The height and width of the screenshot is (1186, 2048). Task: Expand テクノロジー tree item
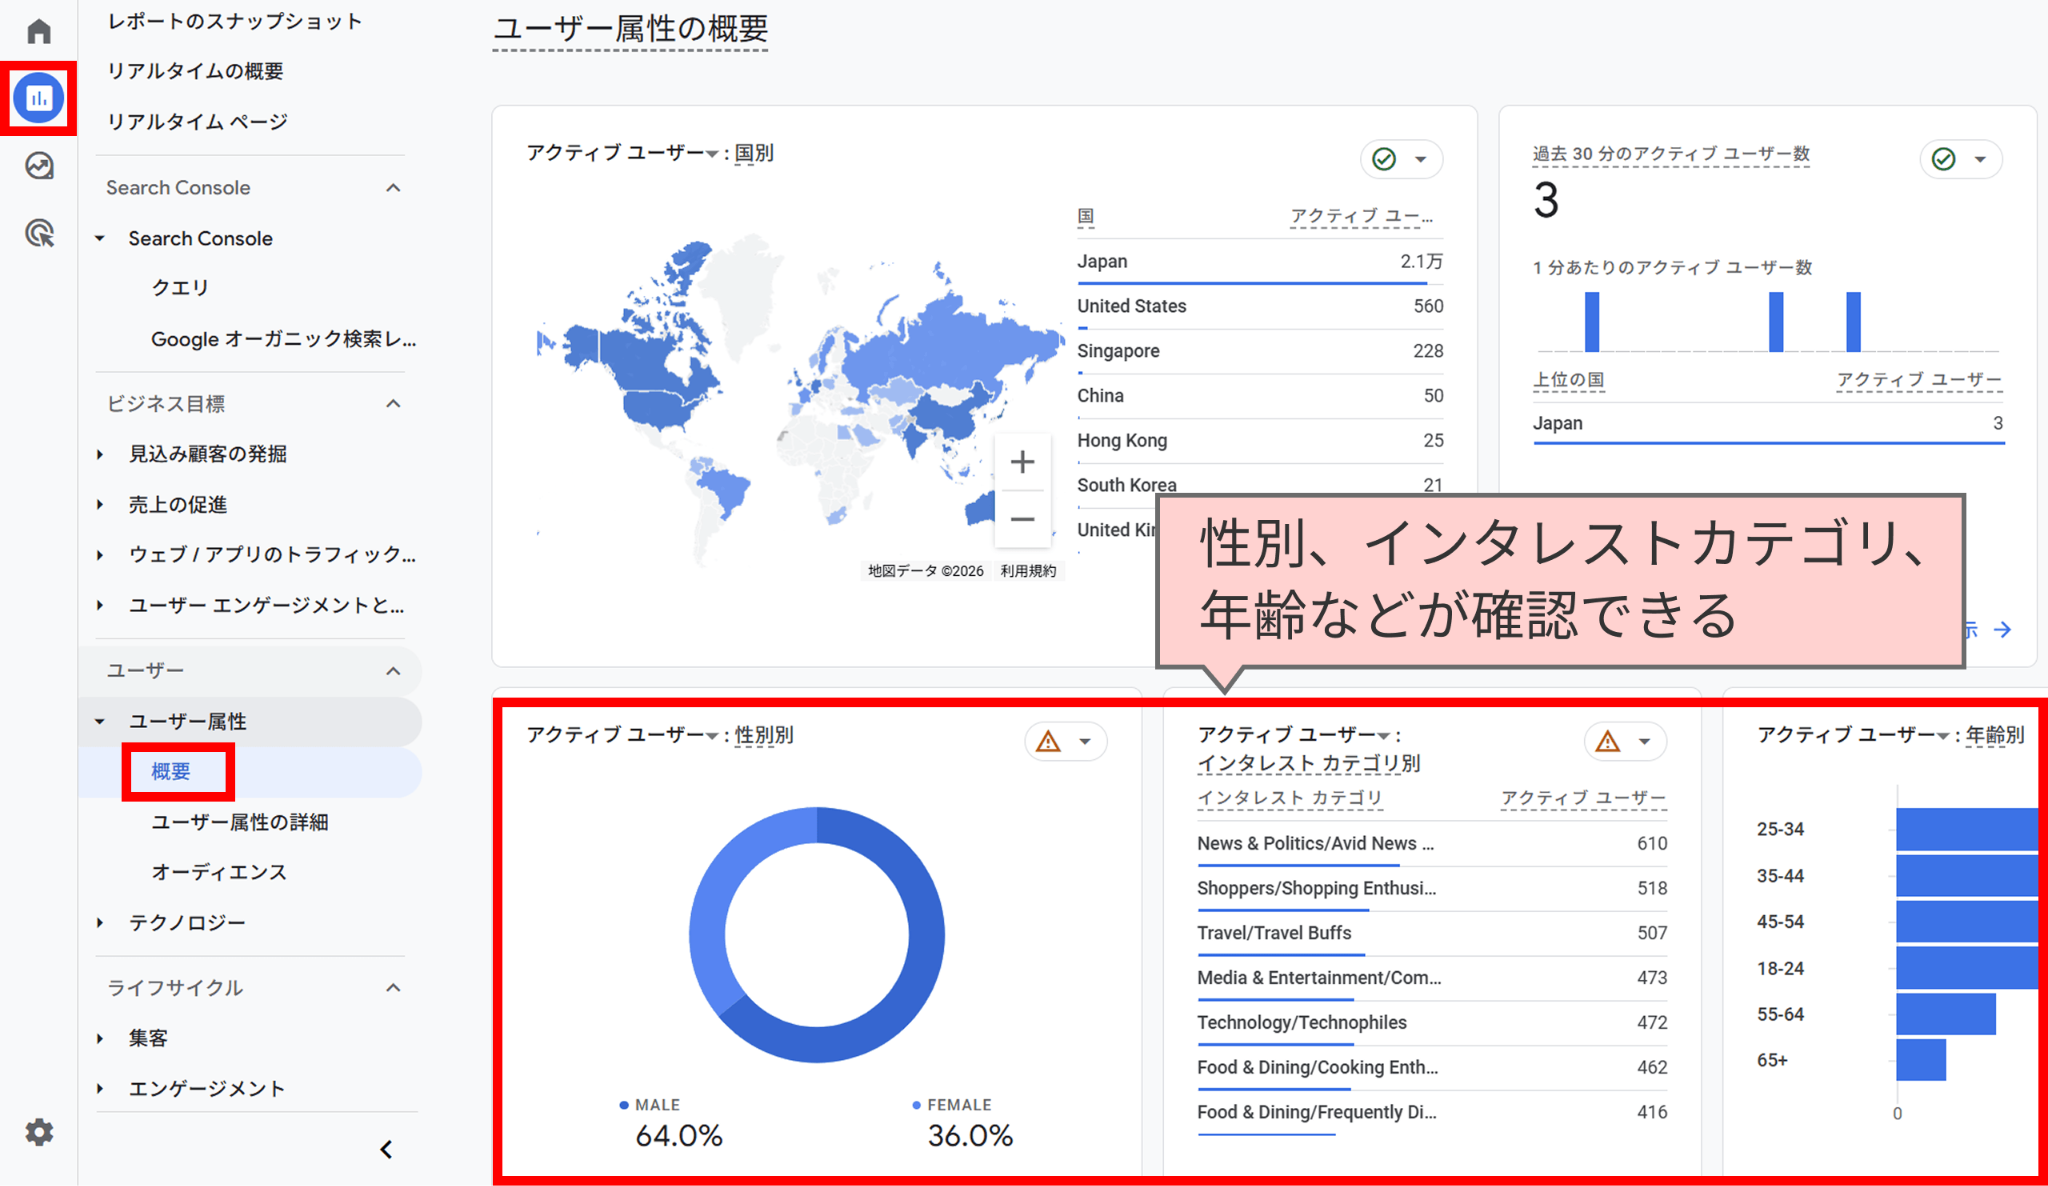pos(100,922)
